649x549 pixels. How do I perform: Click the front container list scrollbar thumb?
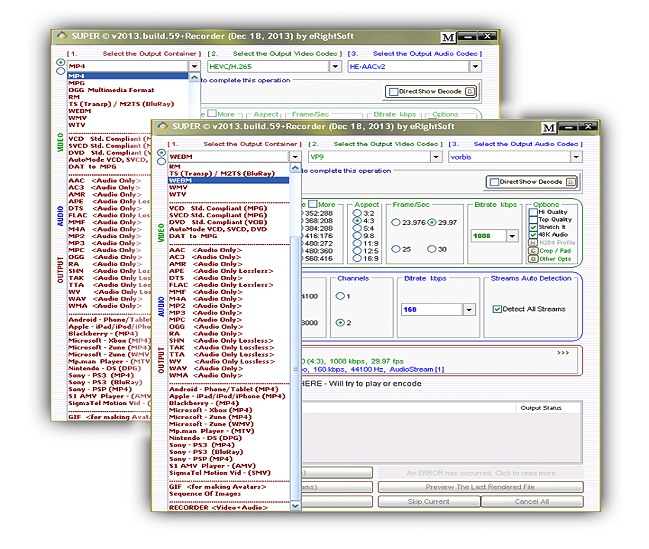tap(295, 368)
